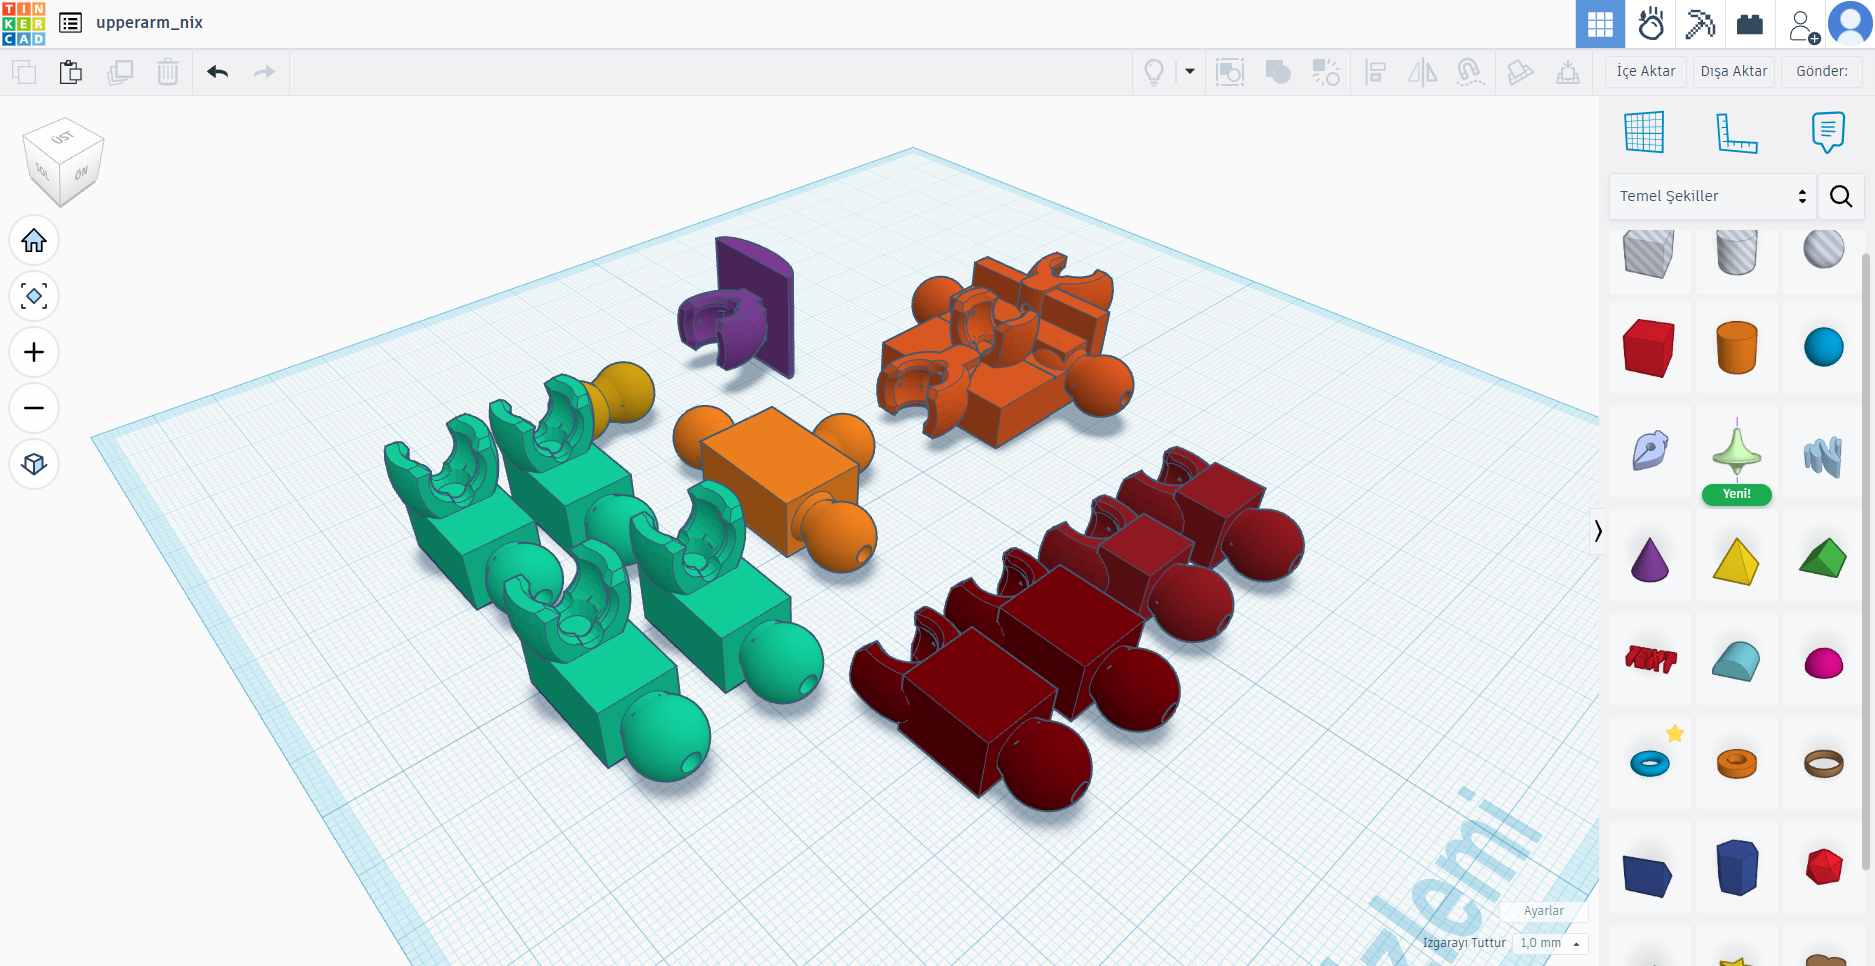Select the upperarm_nix design name
This screenshot has height=966, width=1875.
coord(149,23)
